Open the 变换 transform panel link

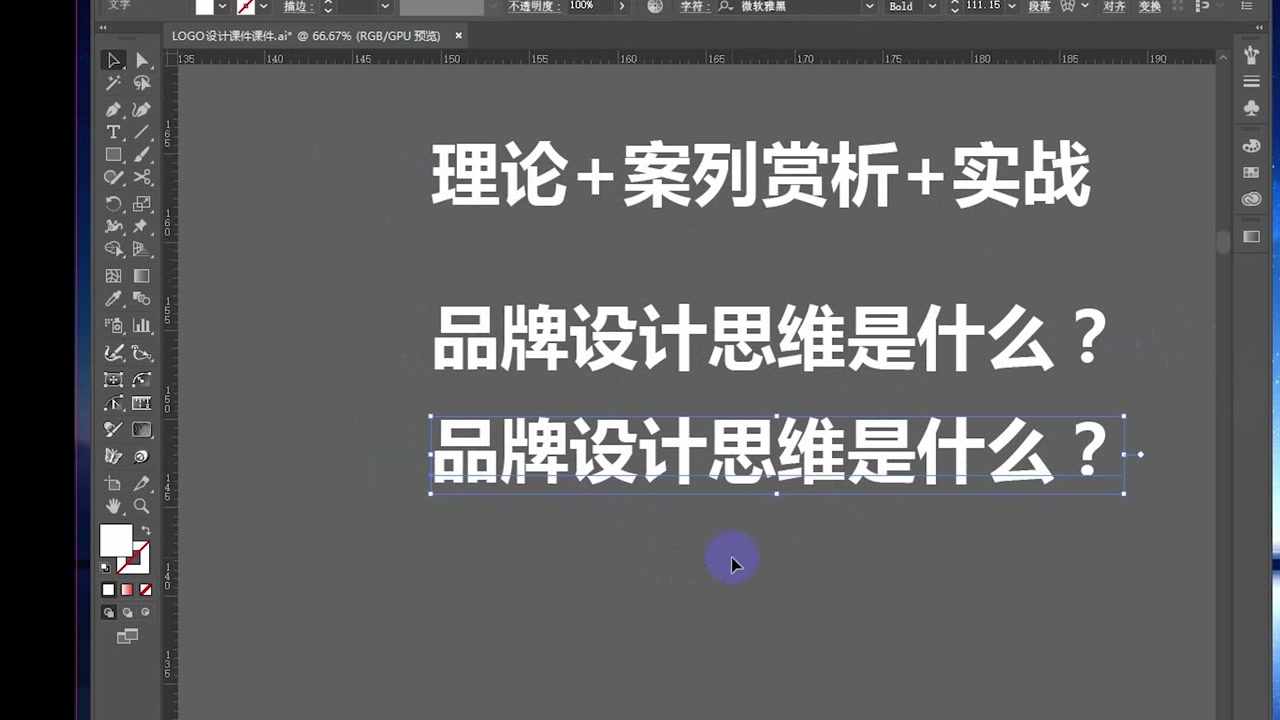tap(1150, 6)
